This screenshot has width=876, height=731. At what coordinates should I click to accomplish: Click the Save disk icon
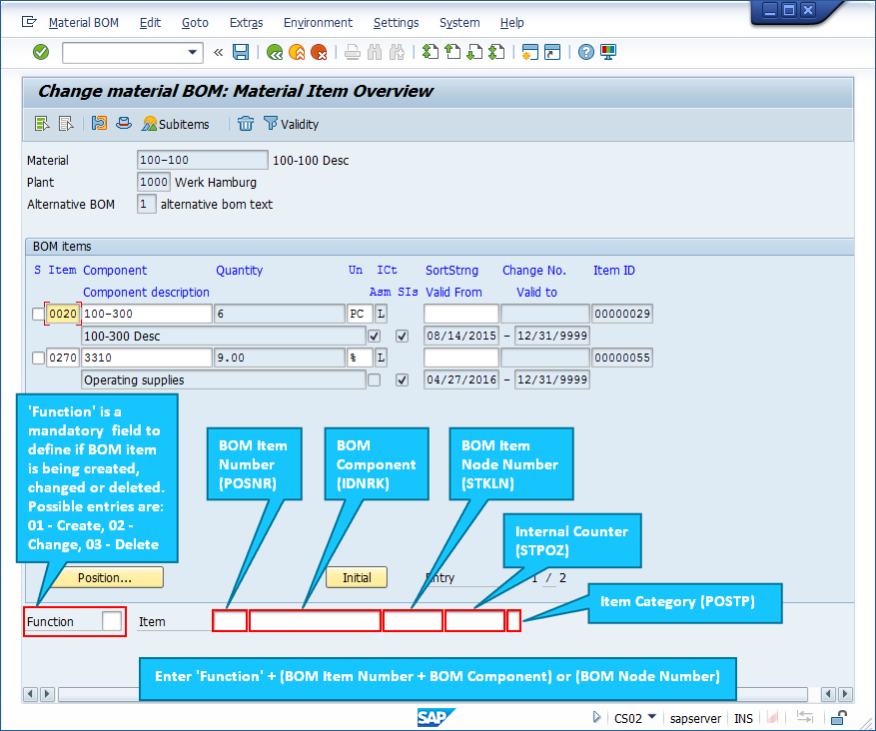241,52
